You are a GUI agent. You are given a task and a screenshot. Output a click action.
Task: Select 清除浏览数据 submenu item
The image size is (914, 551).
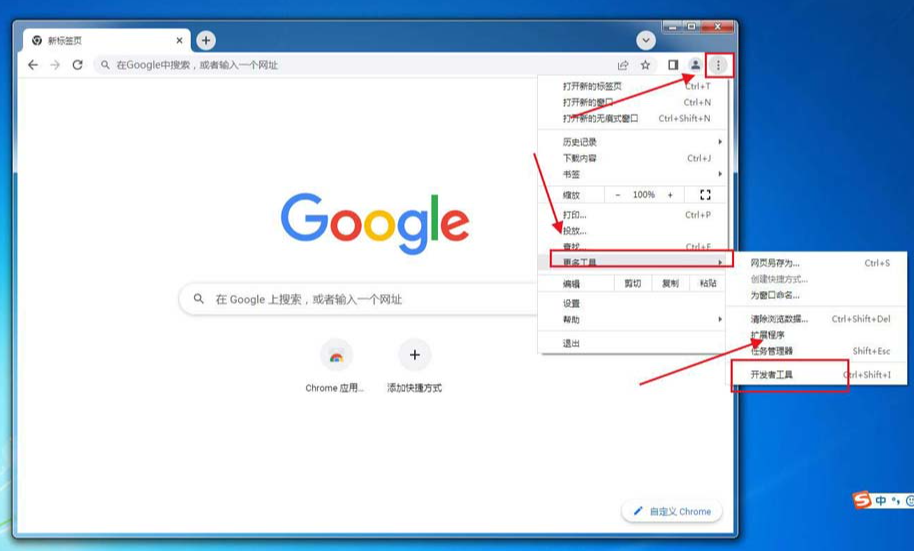point(817,319)
